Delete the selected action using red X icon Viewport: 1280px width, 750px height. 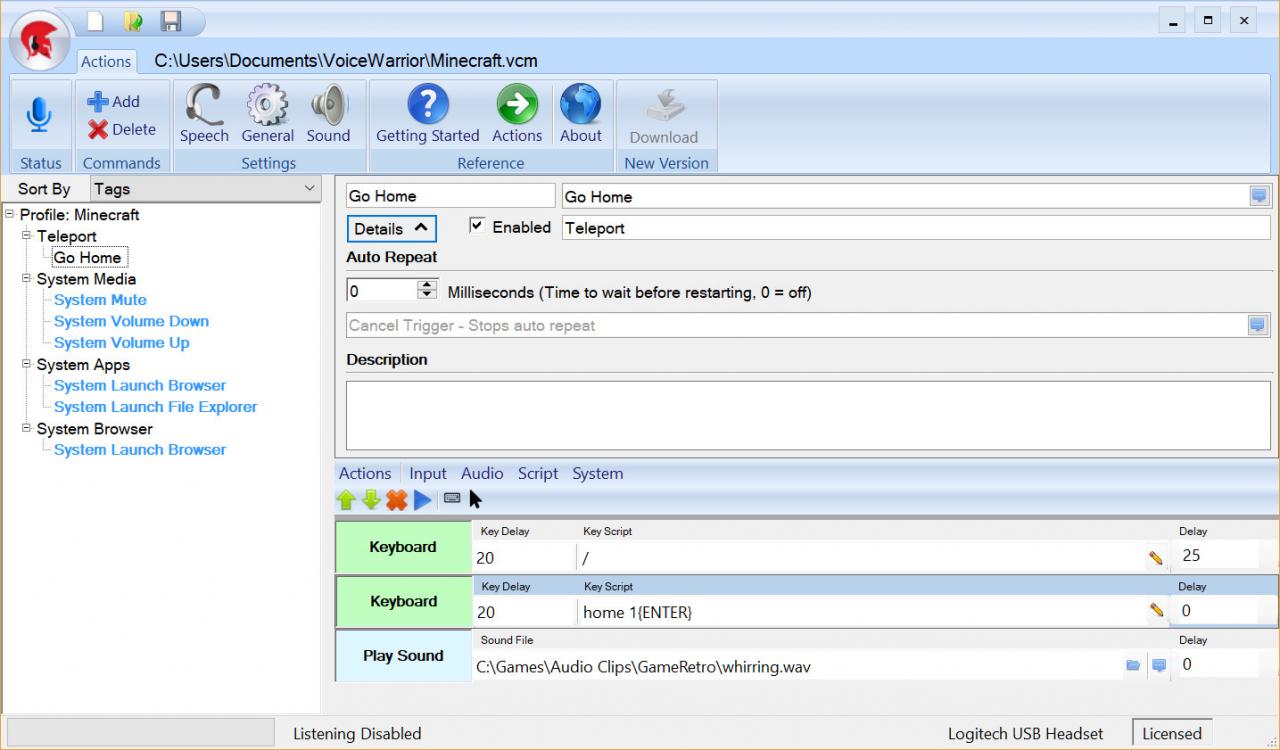(397, 499)
